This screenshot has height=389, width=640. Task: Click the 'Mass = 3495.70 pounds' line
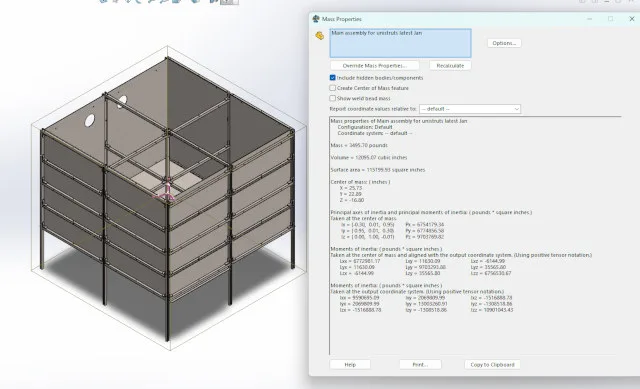tap(359, 145)
